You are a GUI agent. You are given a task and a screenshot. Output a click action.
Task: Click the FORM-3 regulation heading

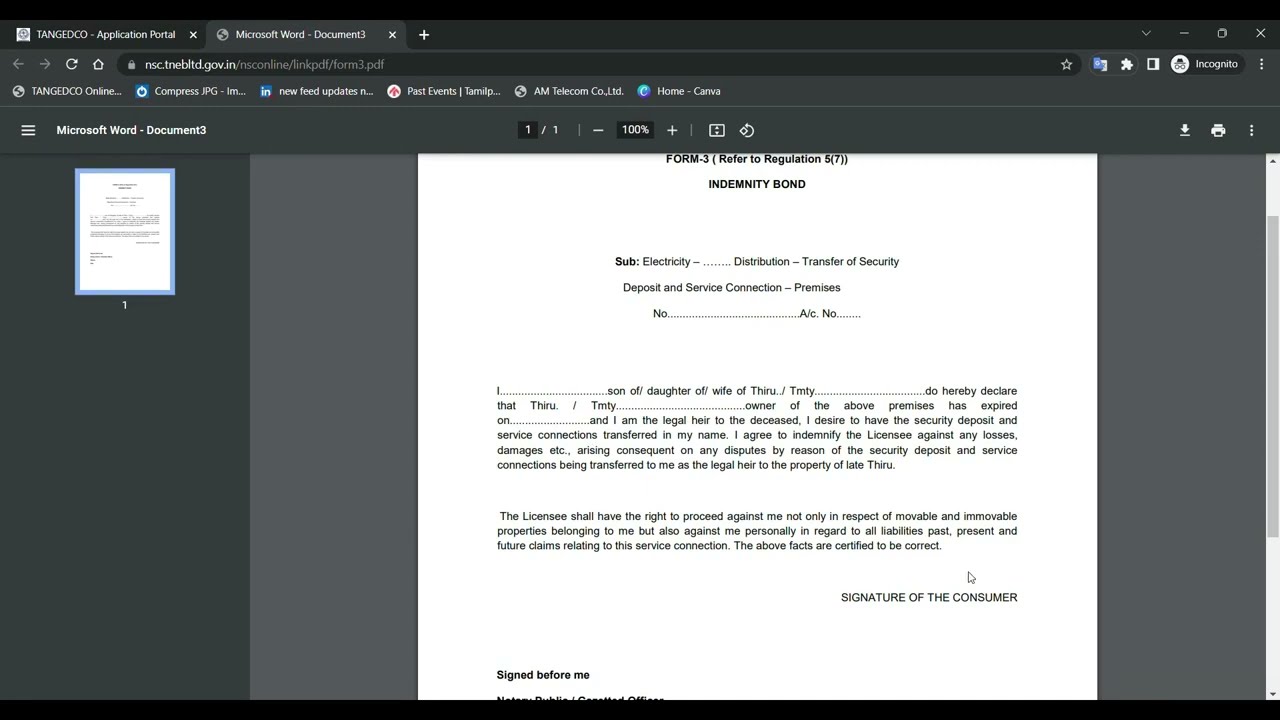[757, 159]
